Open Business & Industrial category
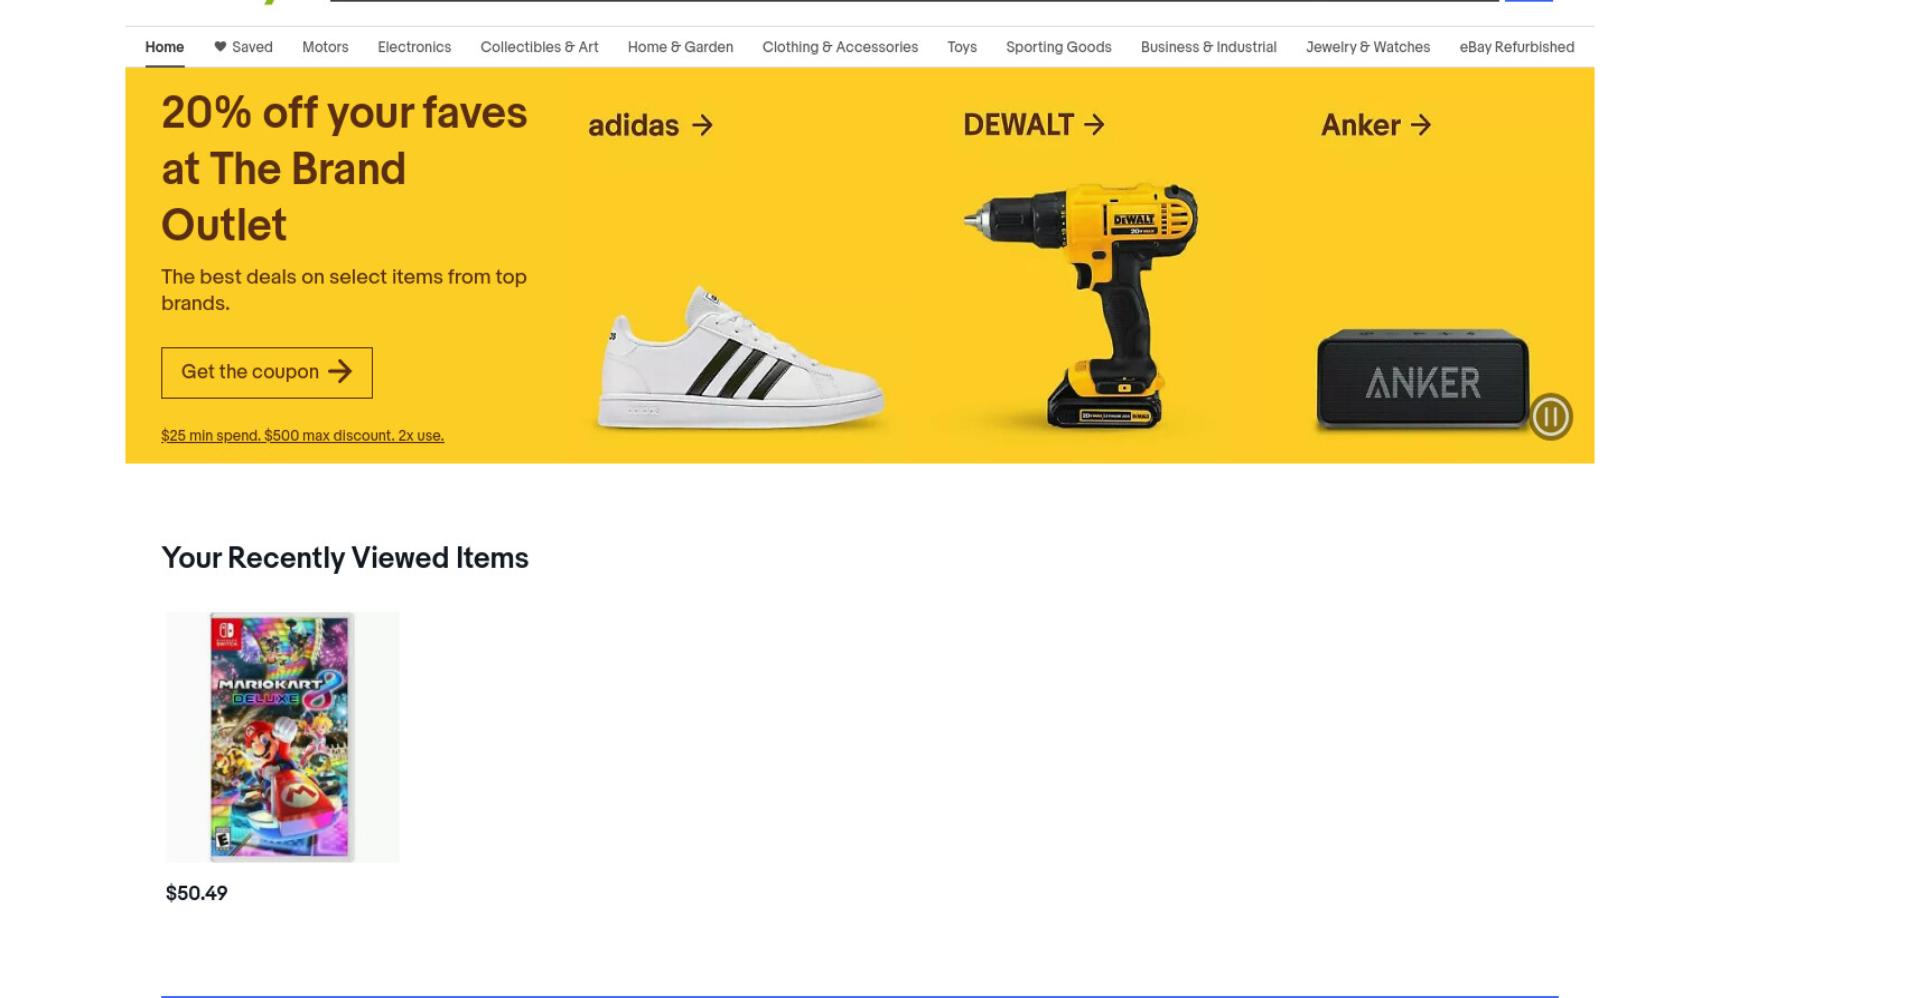 point(1208,47)
